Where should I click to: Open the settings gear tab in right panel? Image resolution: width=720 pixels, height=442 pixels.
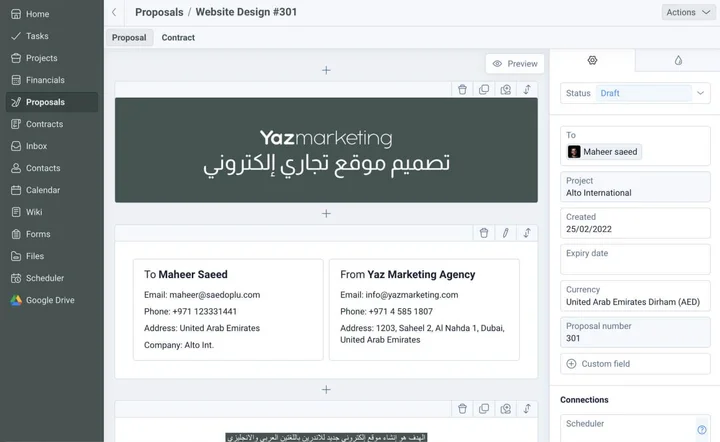(592, 60)
